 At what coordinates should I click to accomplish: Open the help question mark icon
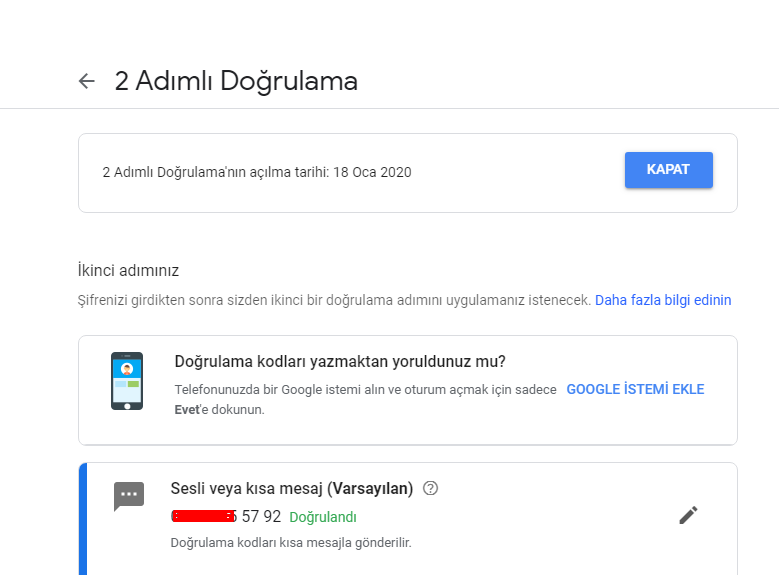430,489
